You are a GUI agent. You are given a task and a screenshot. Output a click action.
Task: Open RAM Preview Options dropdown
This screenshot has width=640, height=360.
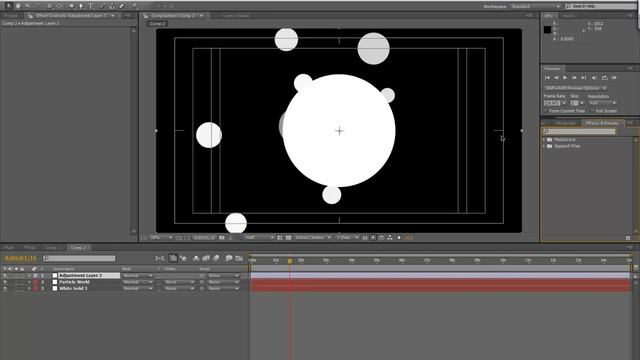pyautogui.click(x=575, y=88)
